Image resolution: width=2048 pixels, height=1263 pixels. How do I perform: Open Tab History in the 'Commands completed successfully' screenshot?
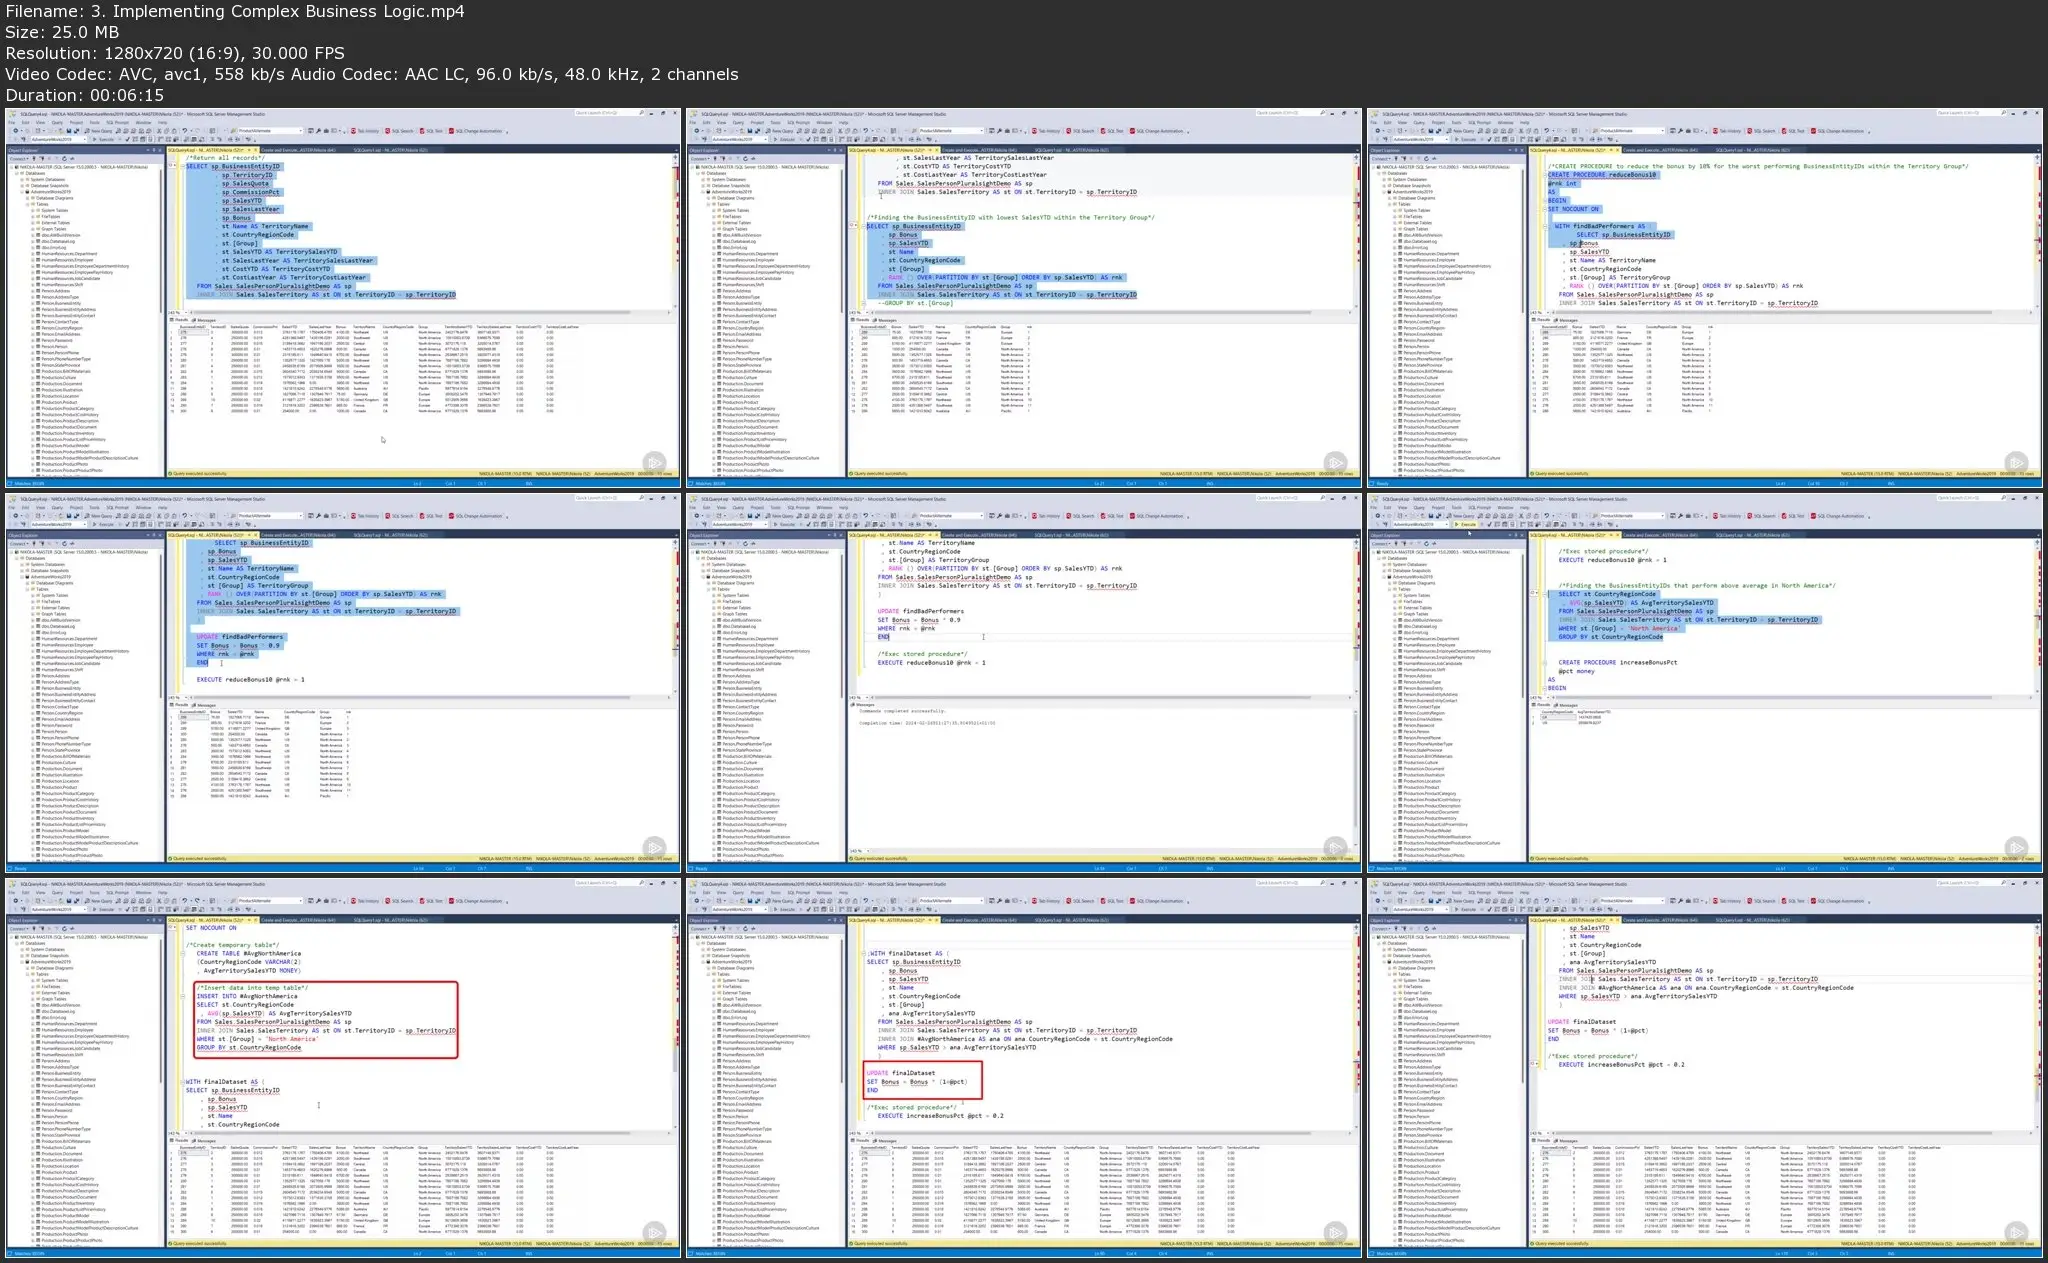[1047, 516]
